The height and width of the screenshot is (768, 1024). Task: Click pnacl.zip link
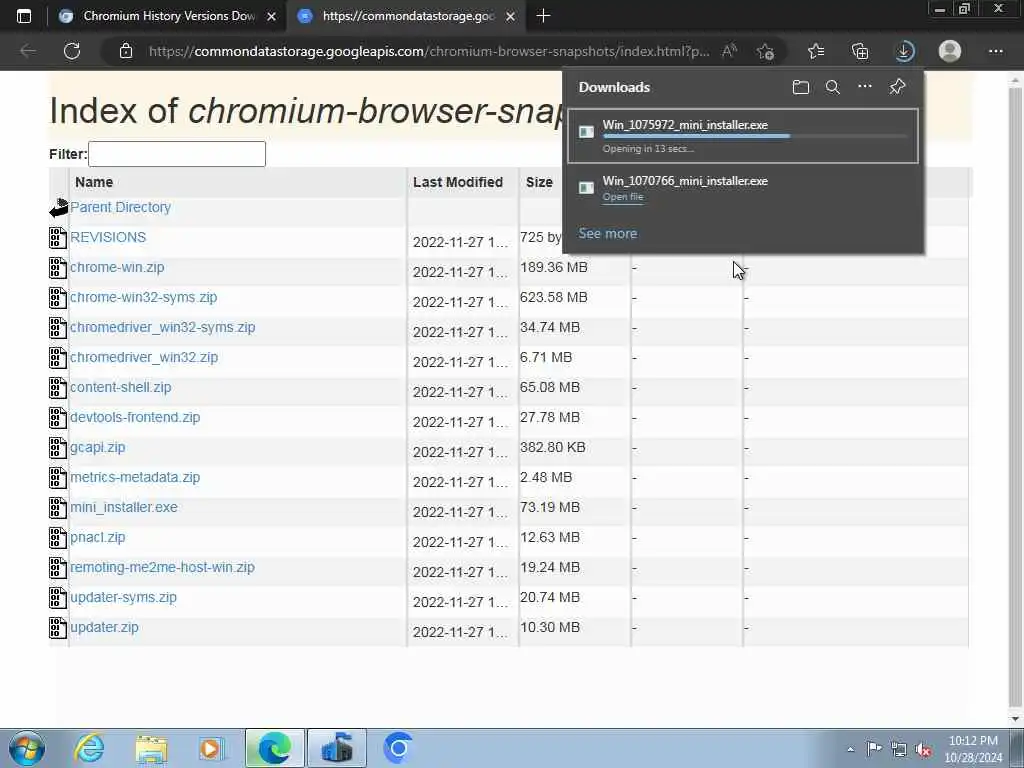pos(98,537)
